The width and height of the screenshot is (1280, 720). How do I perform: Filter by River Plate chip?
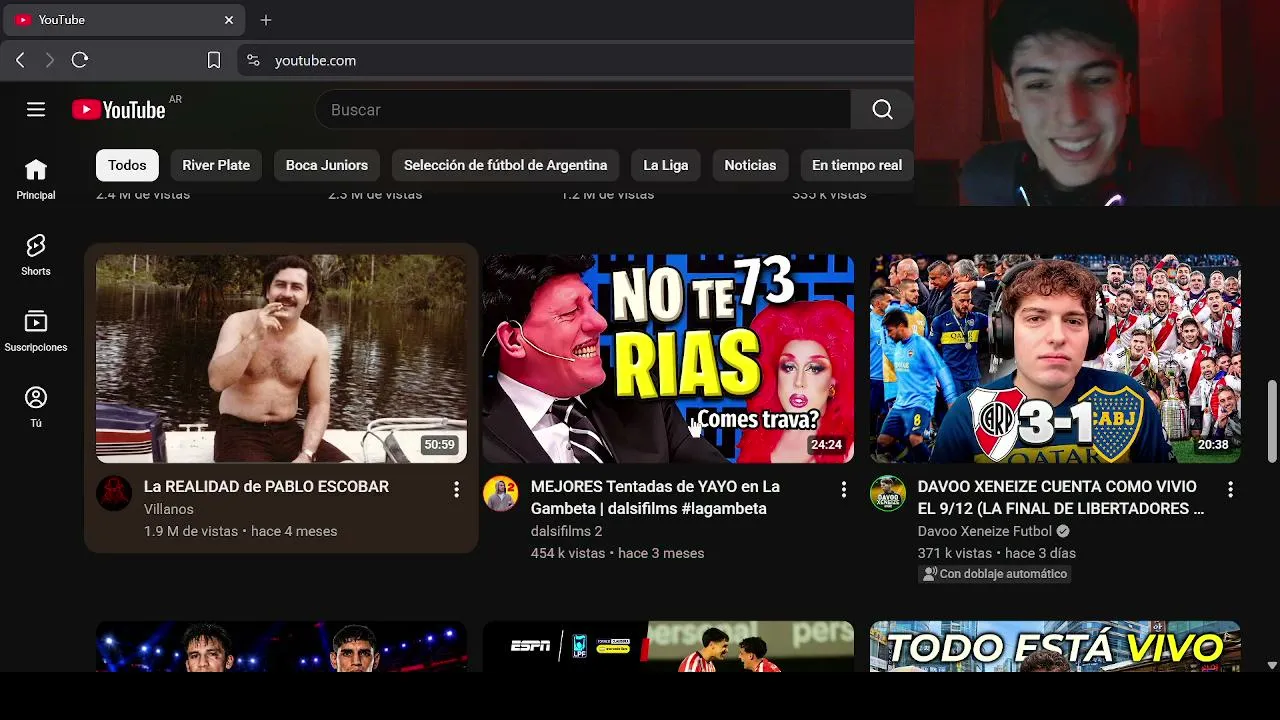tap(216, 165)
